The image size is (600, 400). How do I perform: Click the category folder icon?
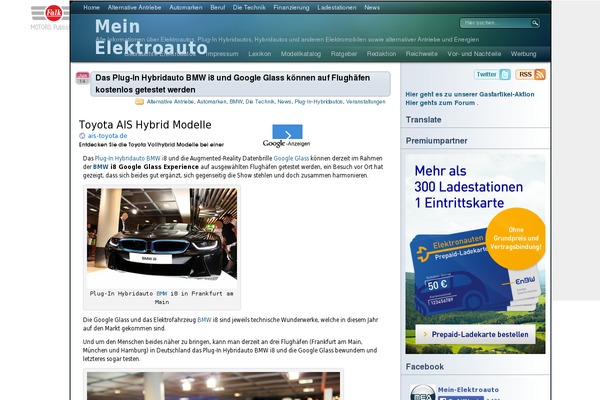click(139, 102)
